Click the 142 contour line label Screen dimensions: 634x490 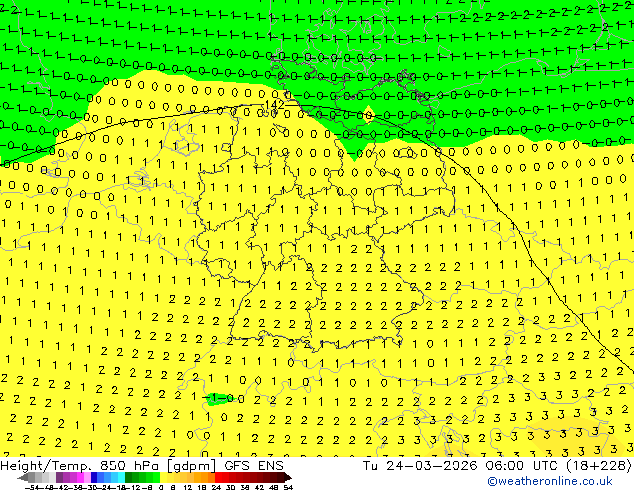[x=275, y=105]
